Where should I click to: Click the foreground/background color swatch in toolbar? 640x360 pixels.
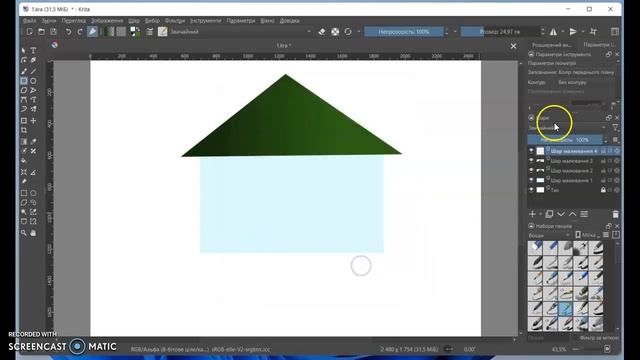tap(135, 32)
